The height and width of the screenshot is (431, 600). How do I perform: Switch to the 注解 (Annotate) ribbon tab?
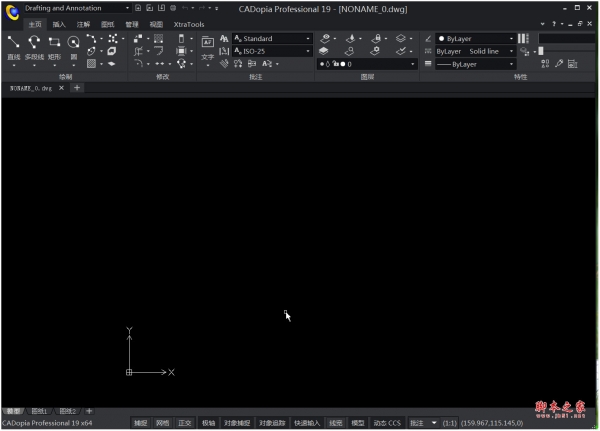[x=83, y=24]
